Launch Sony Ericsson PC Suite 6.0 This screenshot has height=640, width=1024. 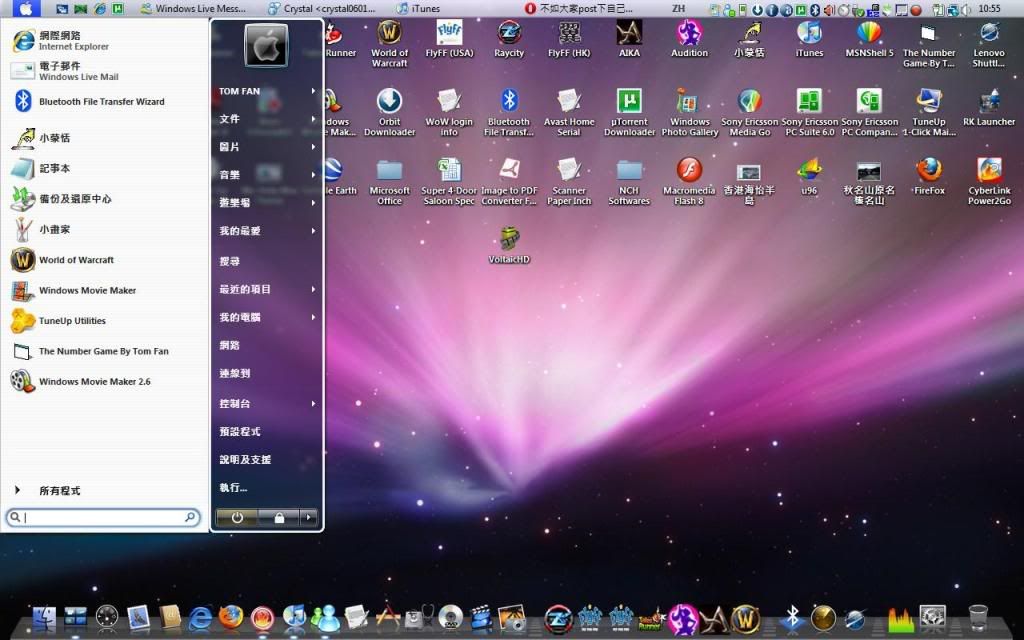click(x=810, y=112)
